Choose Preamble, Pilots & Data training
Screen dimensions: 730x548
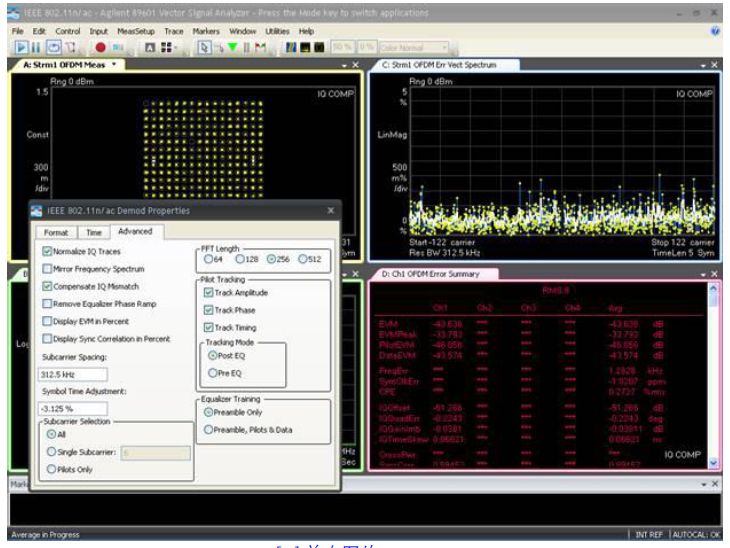pos(208,430)
